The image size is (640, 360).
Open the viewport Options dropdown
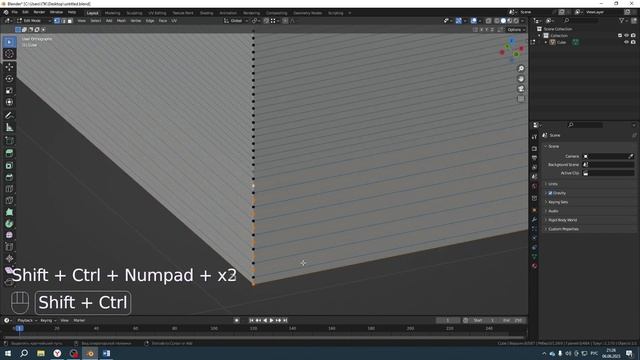click(x=516, y=29)
